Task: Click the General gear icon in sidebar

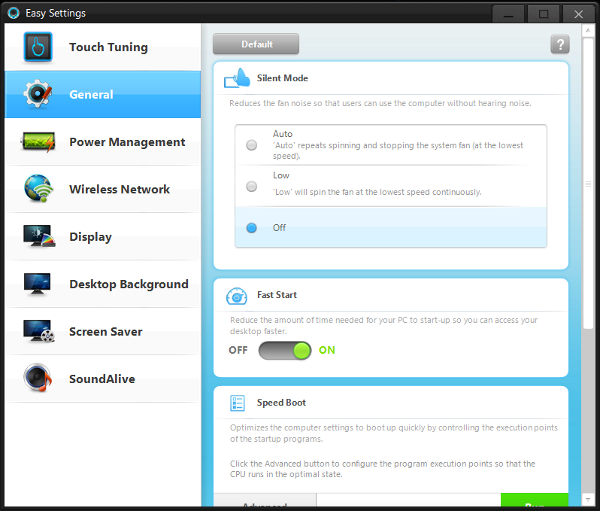Action: point(38,94)
